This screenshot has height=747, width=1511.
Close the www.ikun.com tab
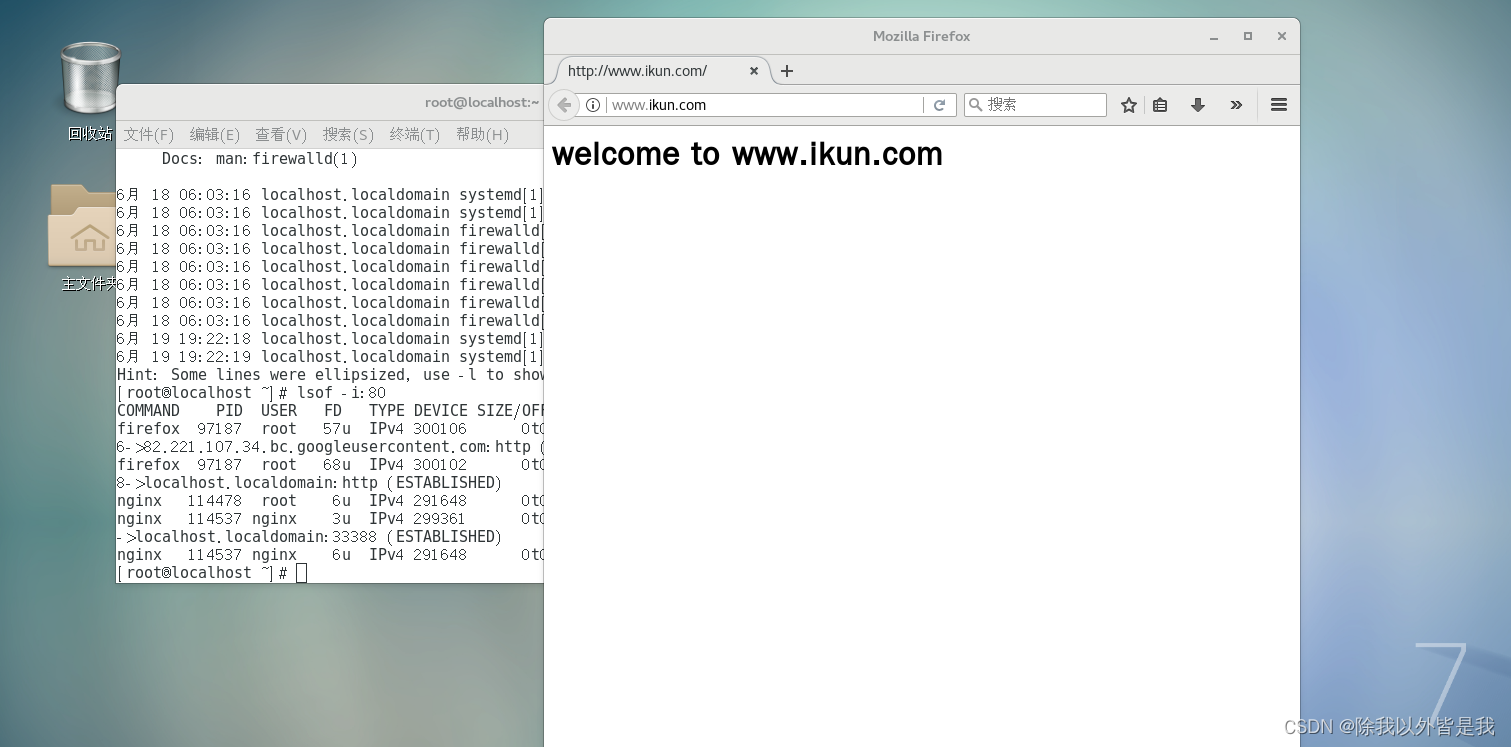(754, 71)
